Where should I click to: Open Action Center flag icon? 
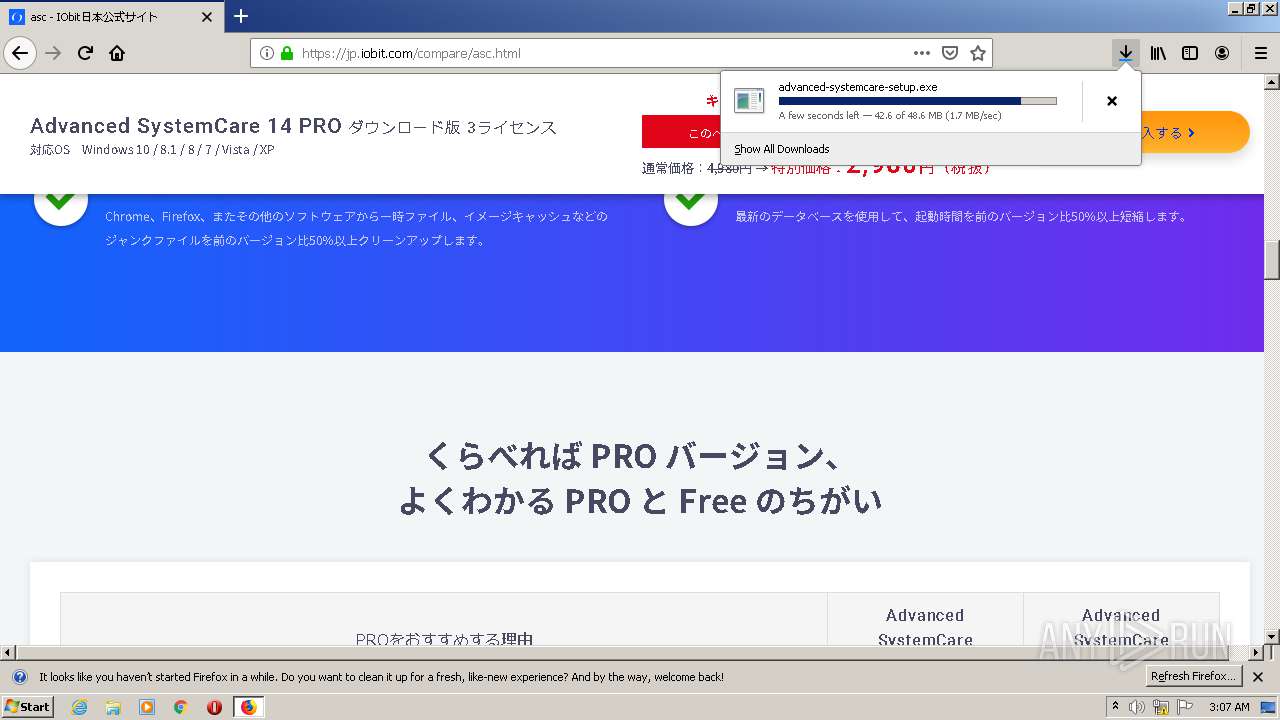(1184, 707)
